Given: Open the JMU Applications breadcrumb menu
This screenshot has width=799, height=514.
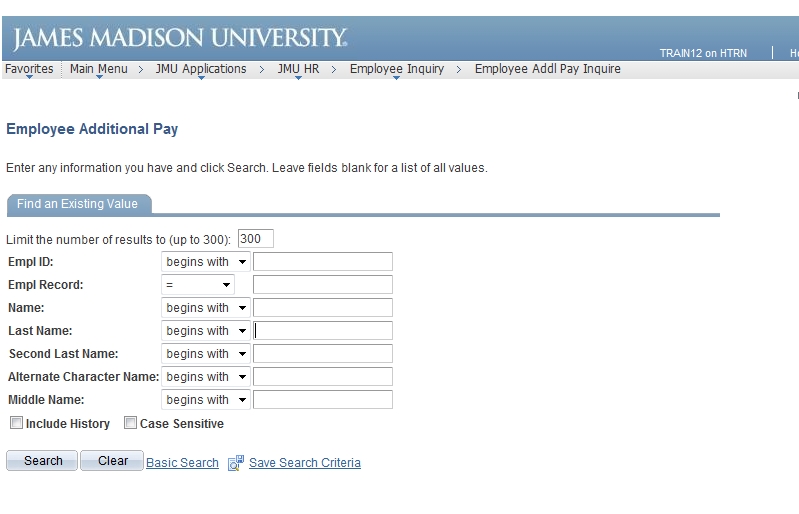Looking at the screenshot, I should (x=201, y=69).
